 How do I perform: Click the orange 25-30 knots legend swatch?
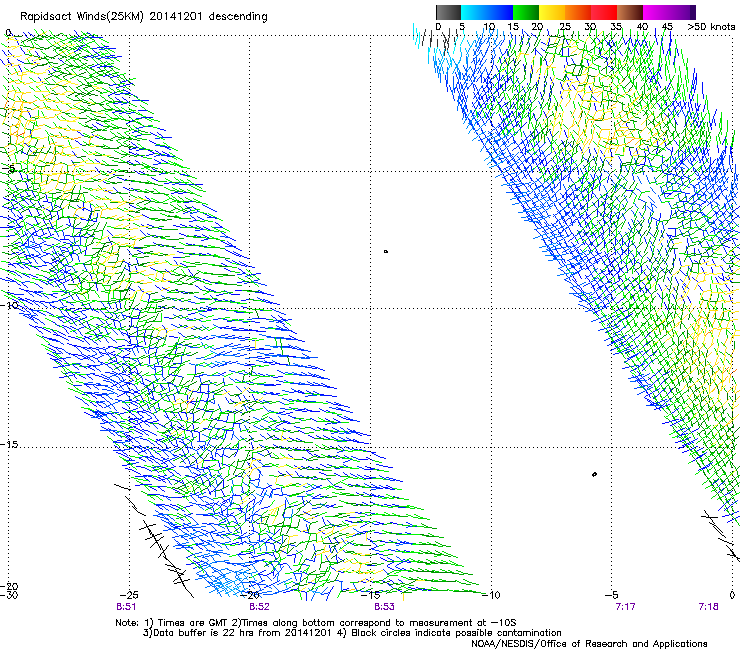pyautogui.click(x=578, y=12)
